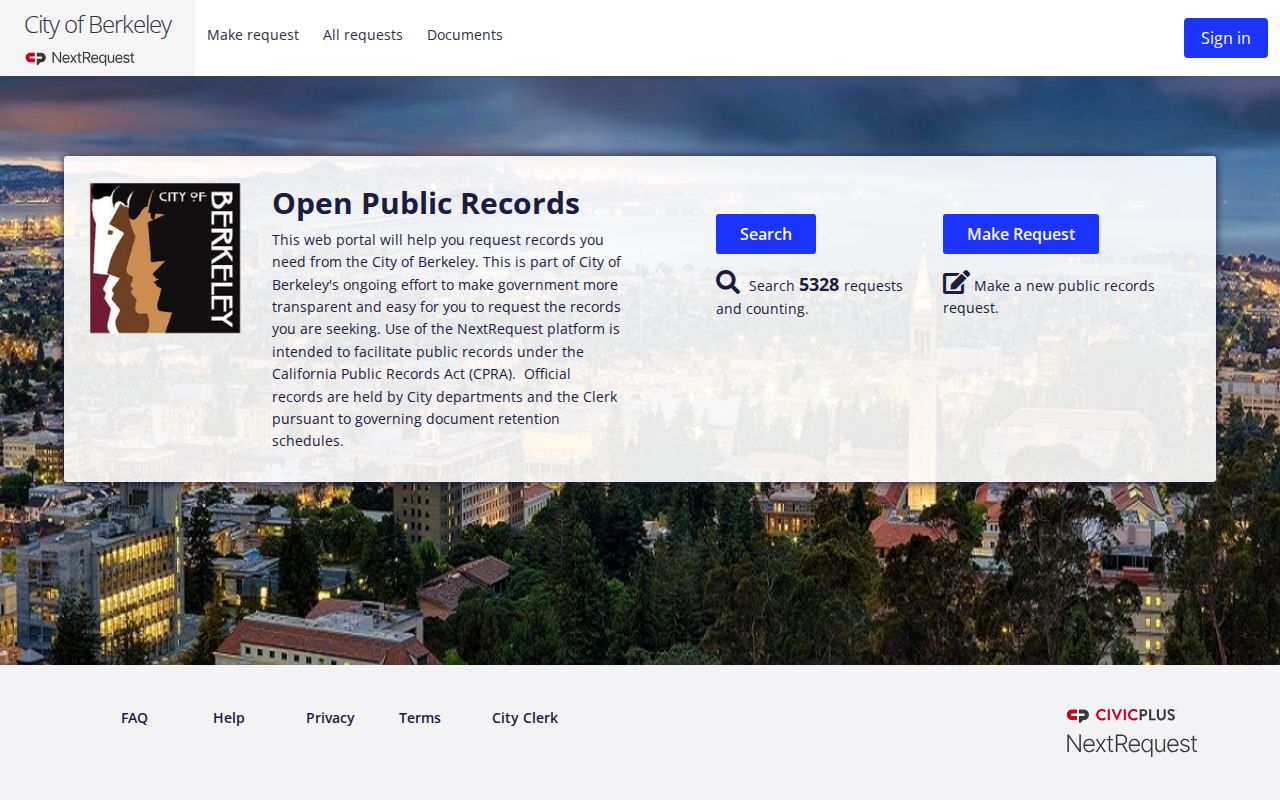Click the pencil edit icon
The width and height of the screenshot is (1280, 800).
click(x=956, y=283)
